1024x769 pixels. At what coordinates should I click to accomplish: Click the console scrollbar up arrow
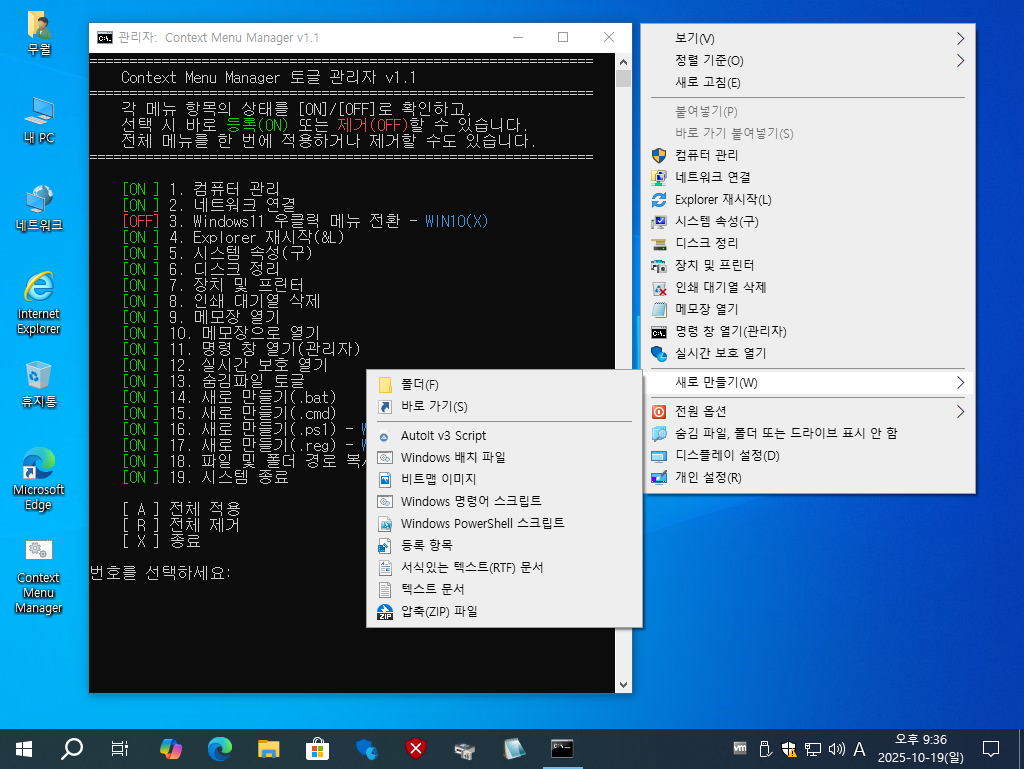(x=623, y=62)
